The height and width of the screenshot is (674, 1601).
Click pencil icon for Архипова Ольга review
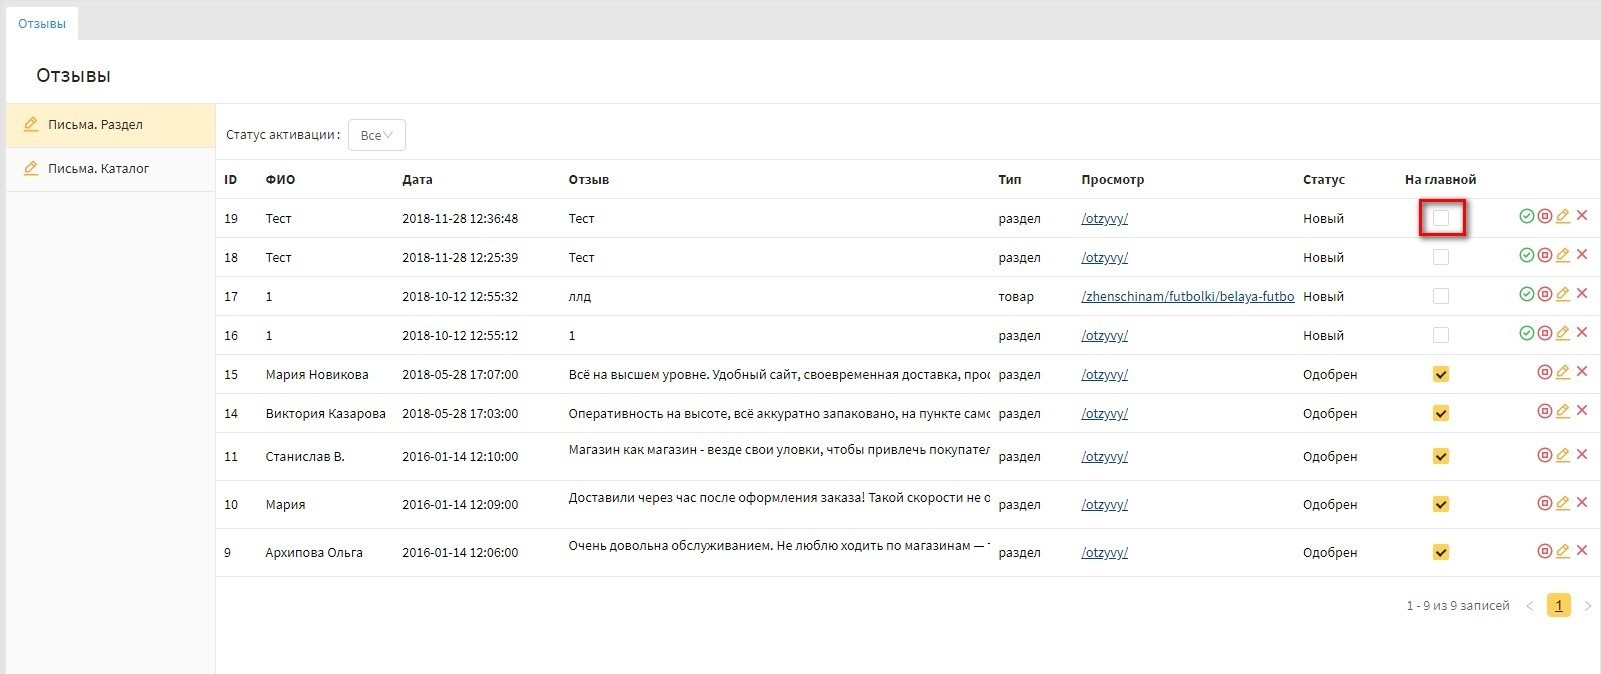click(x=1563, y=551)
